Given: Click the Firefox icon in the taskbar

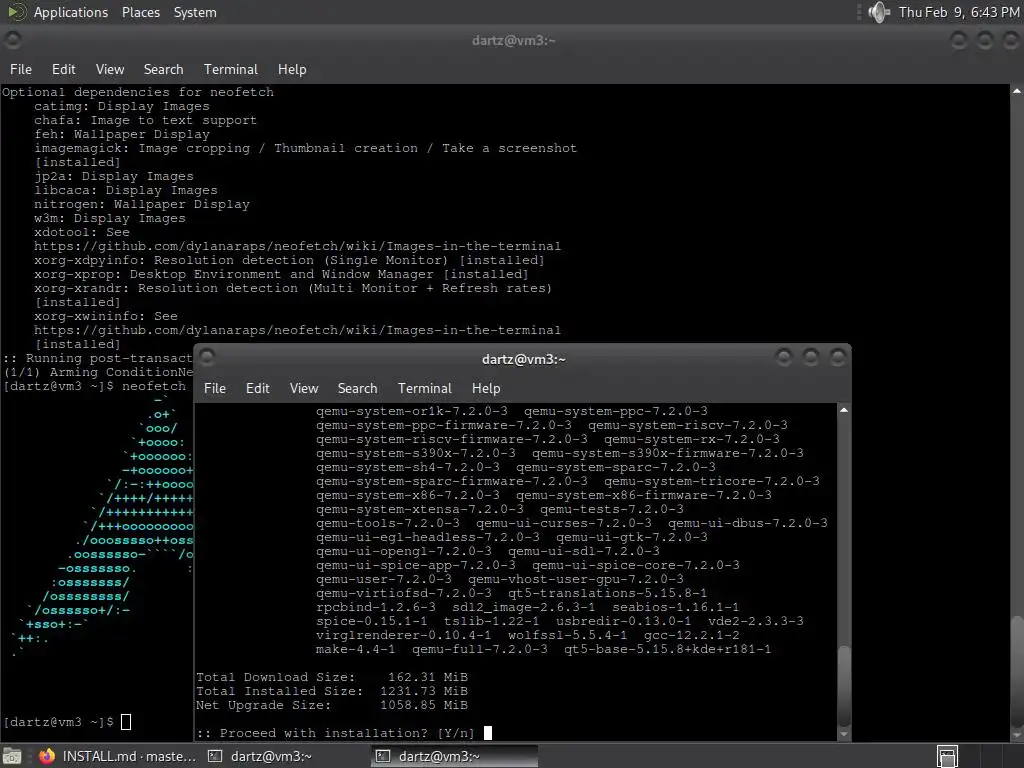Looking at the screenshot, I should (x=46, y=756).
